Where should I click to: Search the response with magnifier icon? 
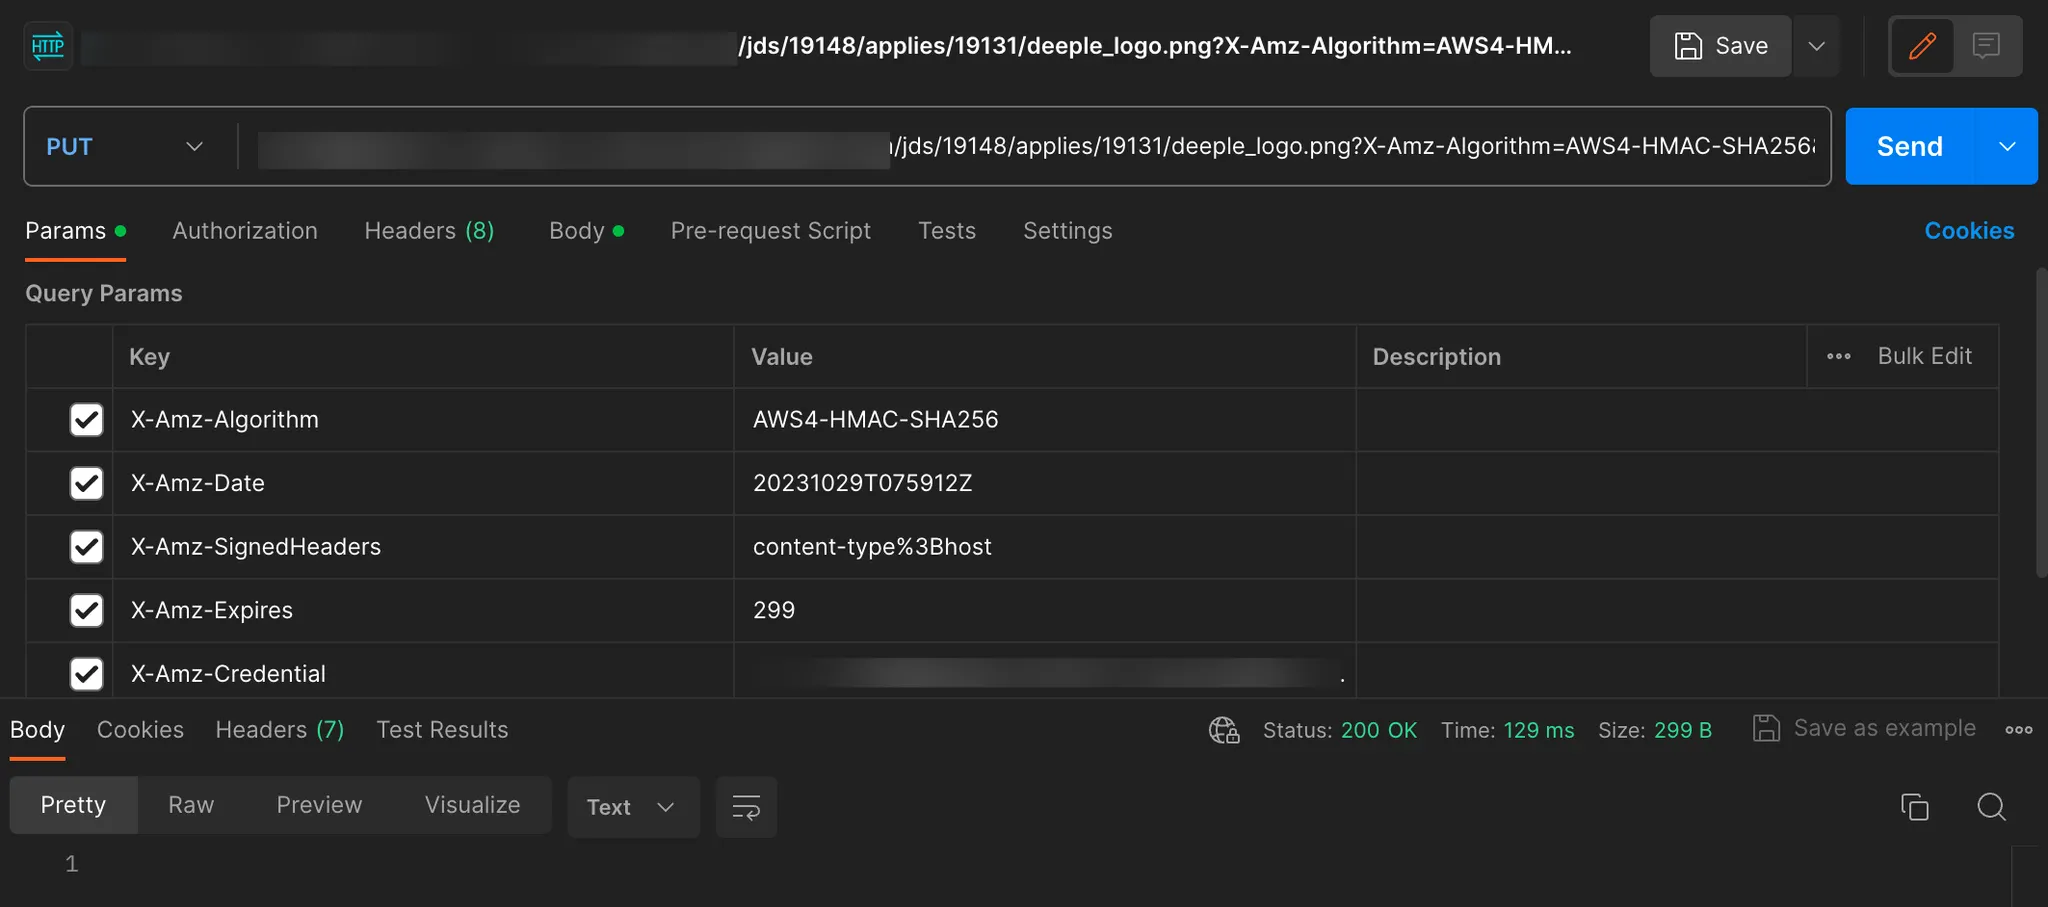[1991, 807]
